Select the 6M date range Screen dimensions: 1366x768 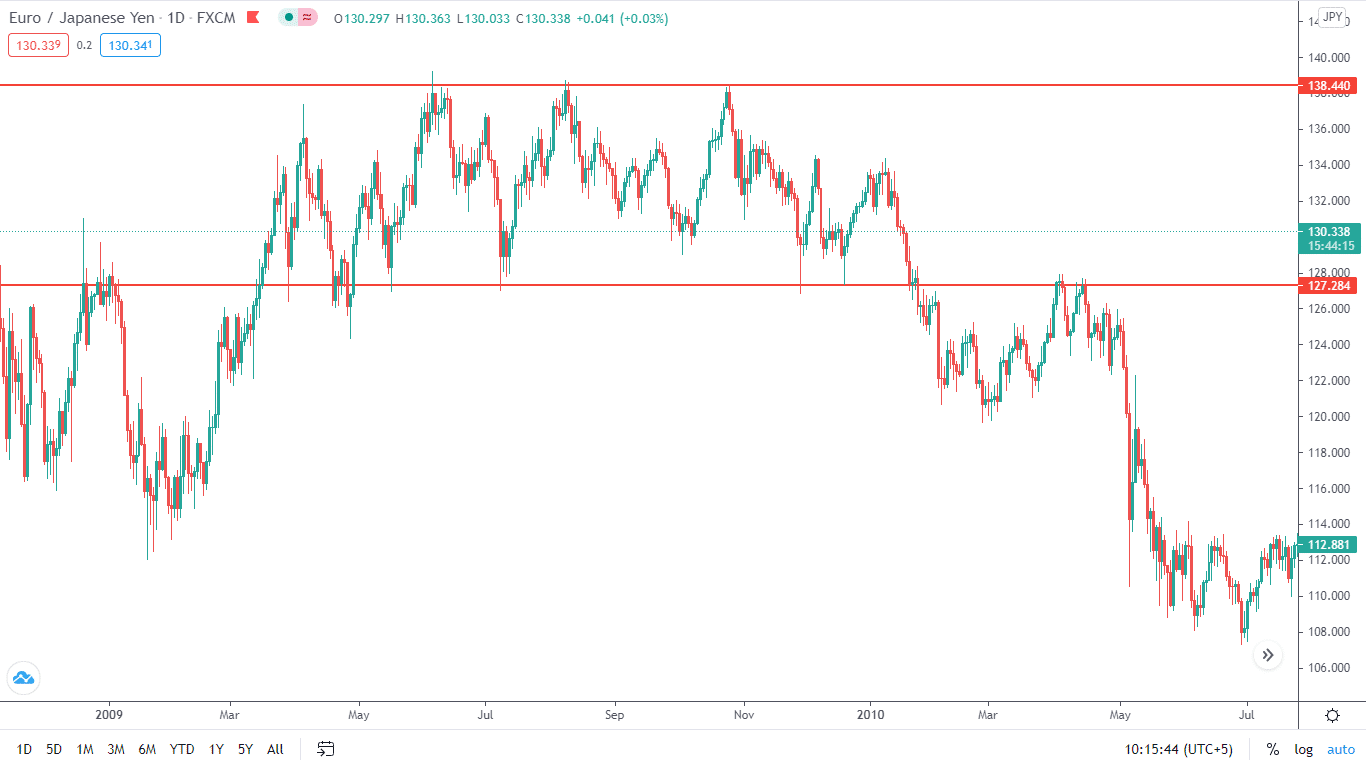(x=147, y=749)
